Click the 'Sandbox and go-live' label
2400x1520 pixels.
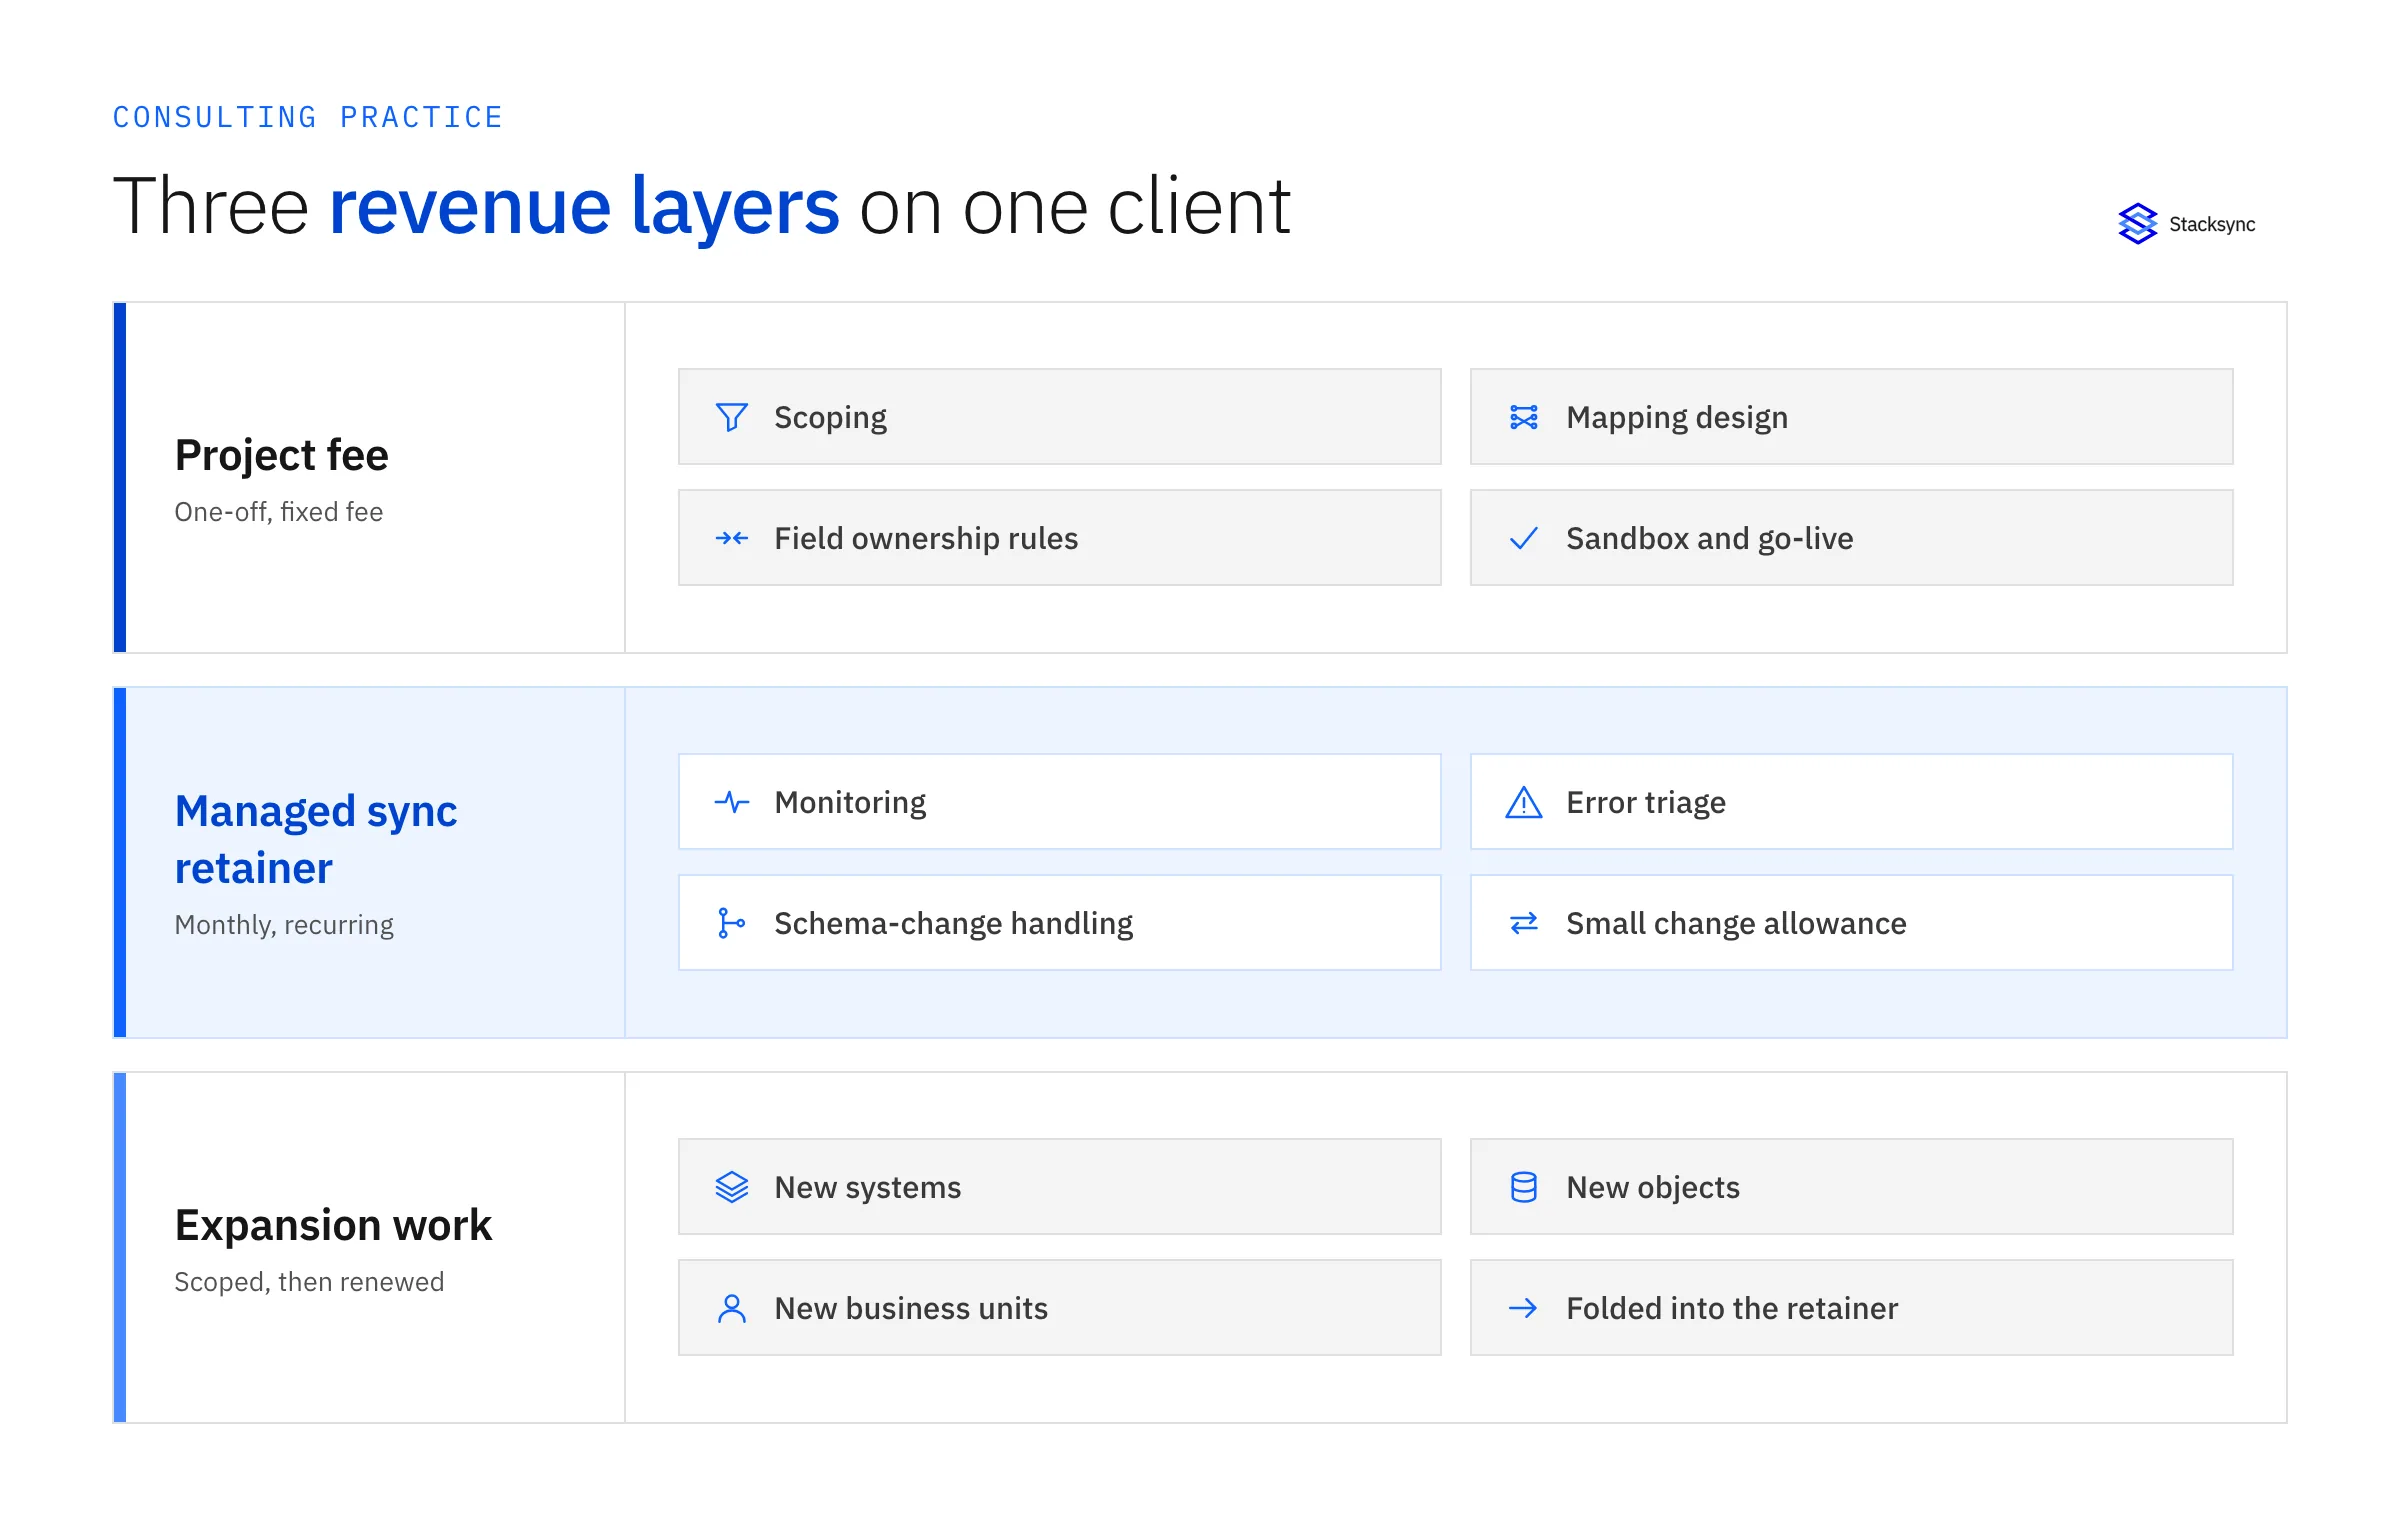click(1709, 538)
